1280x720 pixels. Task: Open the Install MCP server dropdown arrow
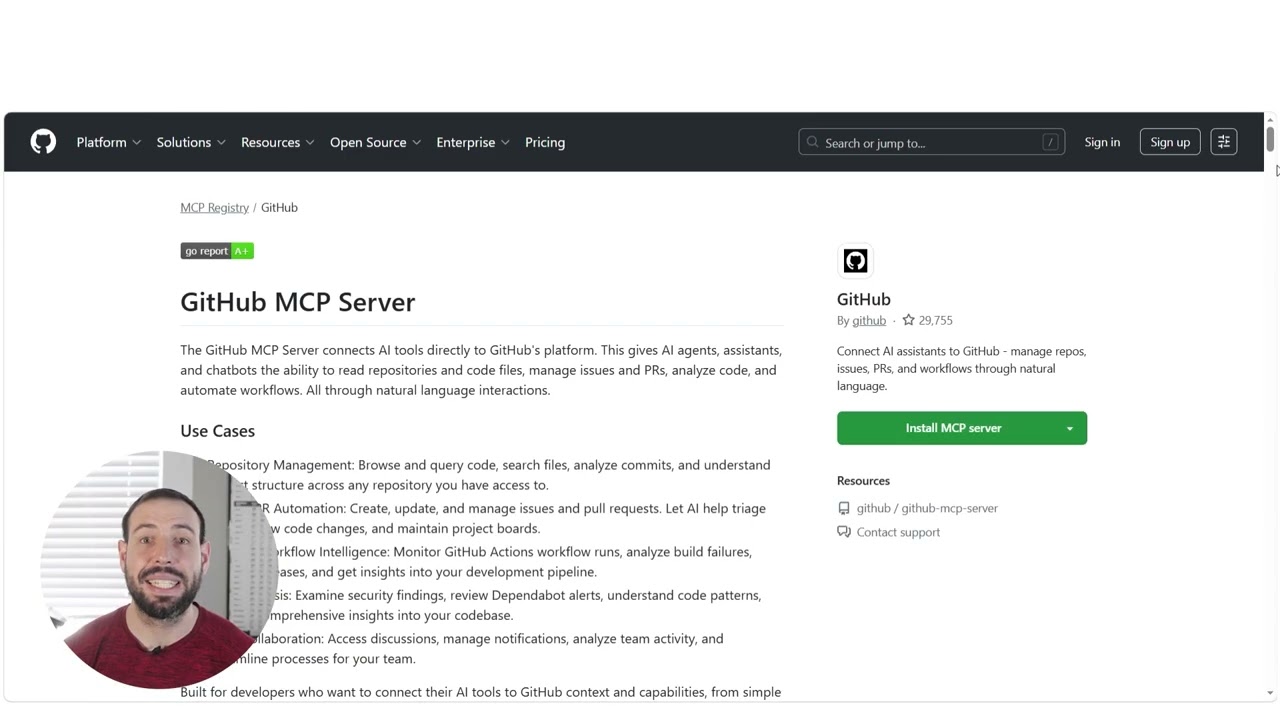coord(1069,428)
